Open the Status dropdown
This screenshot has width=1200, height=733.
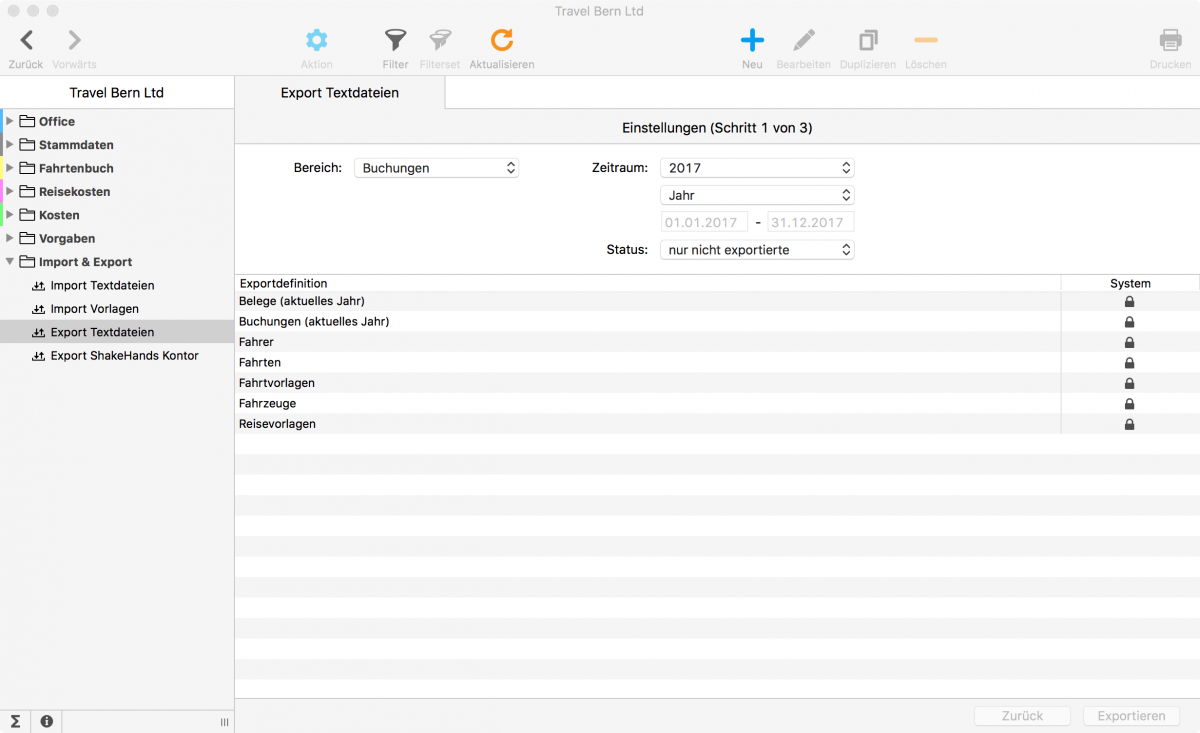pos(757,250)
